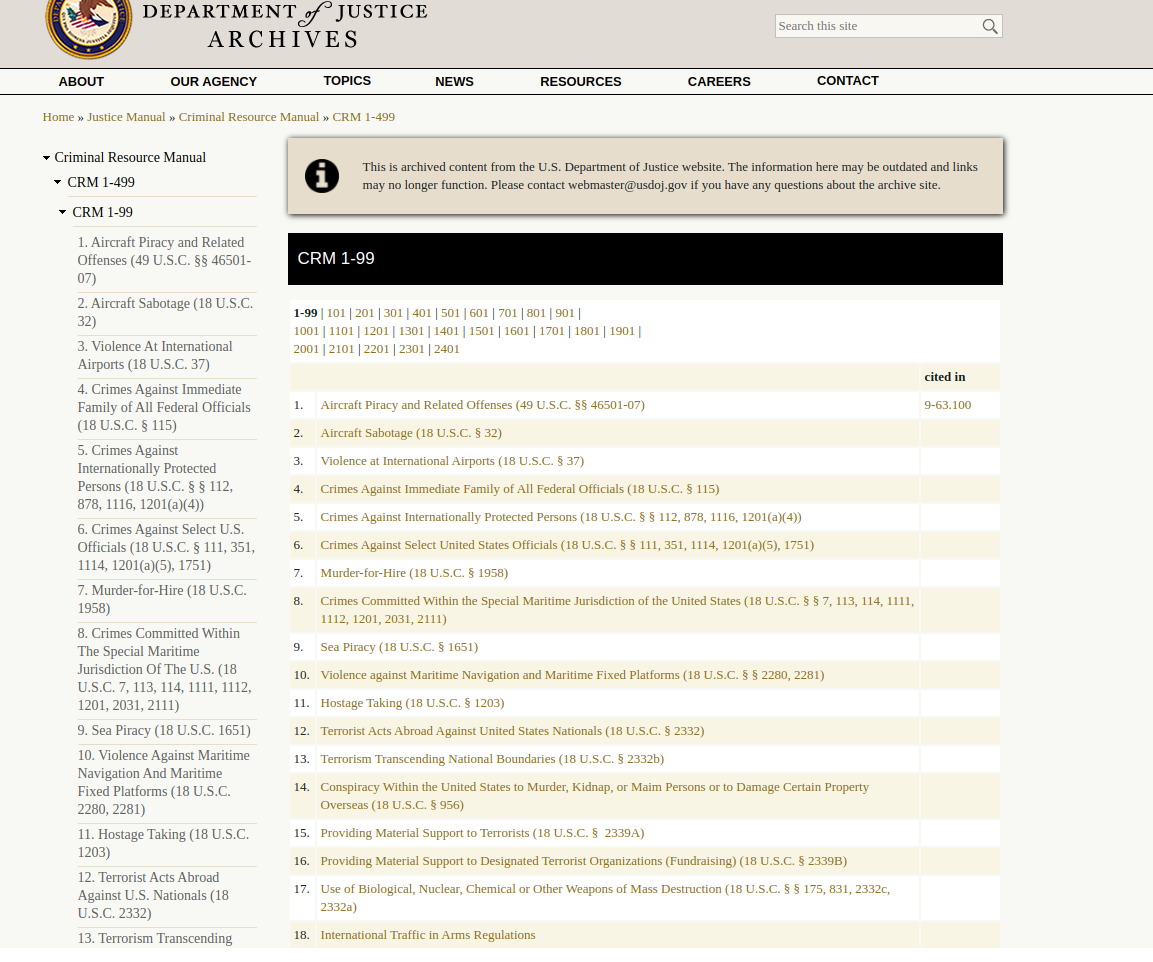This screenshot has height=962, width=1153.
Task: Jump to section 901 page link
Action: (x=565, y=313)
